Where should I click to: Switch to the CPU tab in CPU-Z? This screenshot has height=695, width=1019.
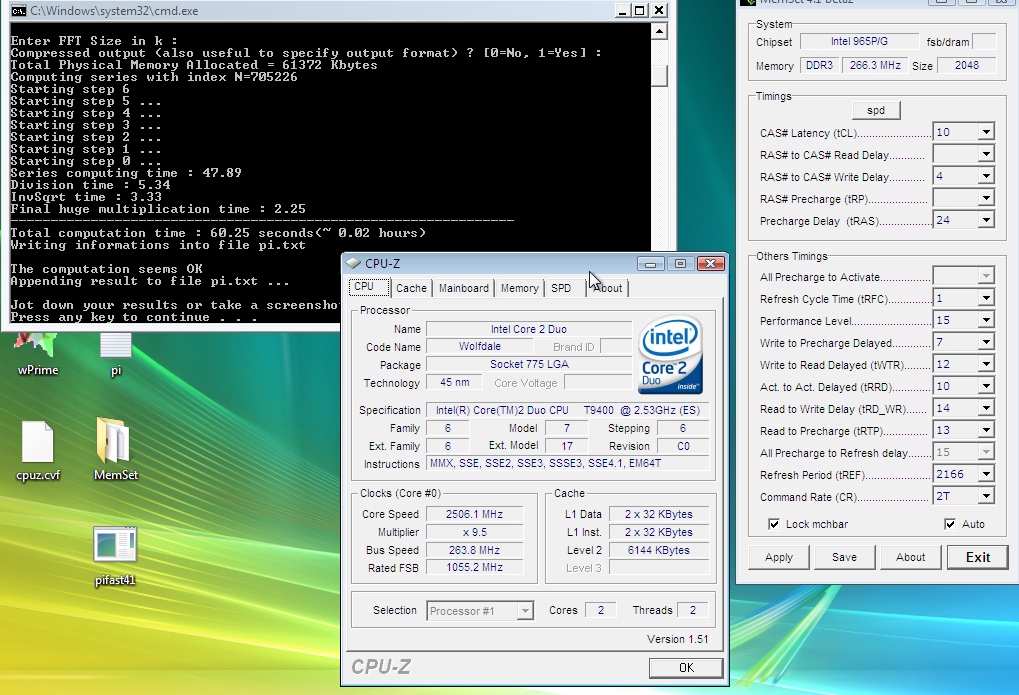(x=368, y=287)
